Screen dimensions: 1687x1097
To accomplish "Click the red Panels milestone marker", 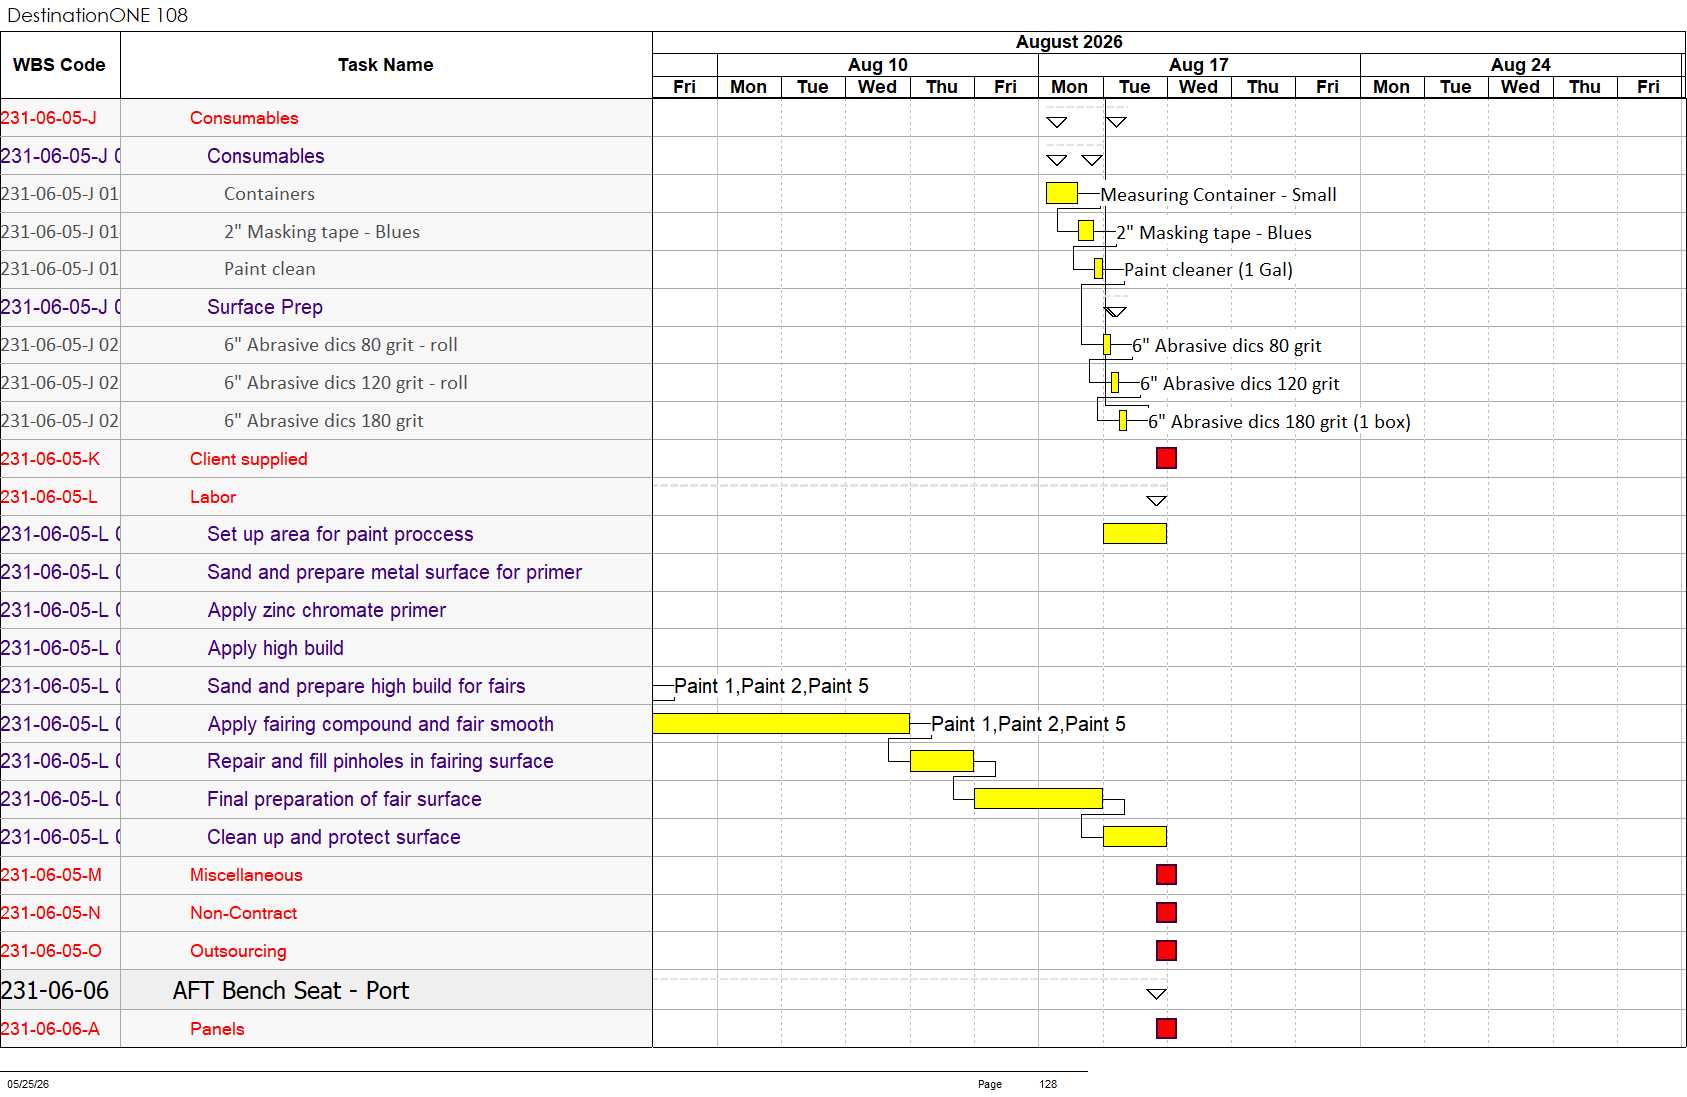I will click(1166, 1029).
